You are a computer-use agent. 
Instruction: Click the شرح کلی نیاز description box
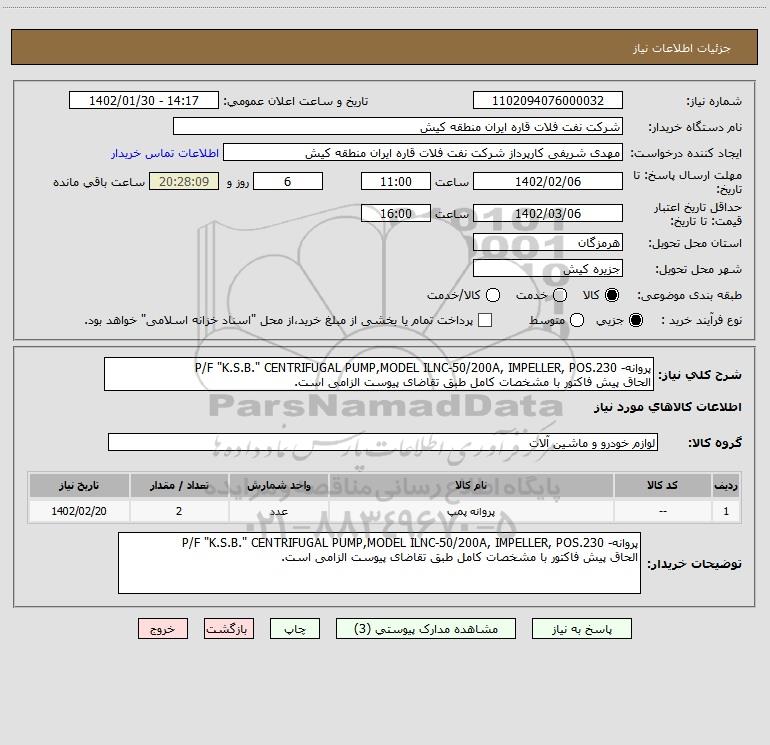[379, 374]
